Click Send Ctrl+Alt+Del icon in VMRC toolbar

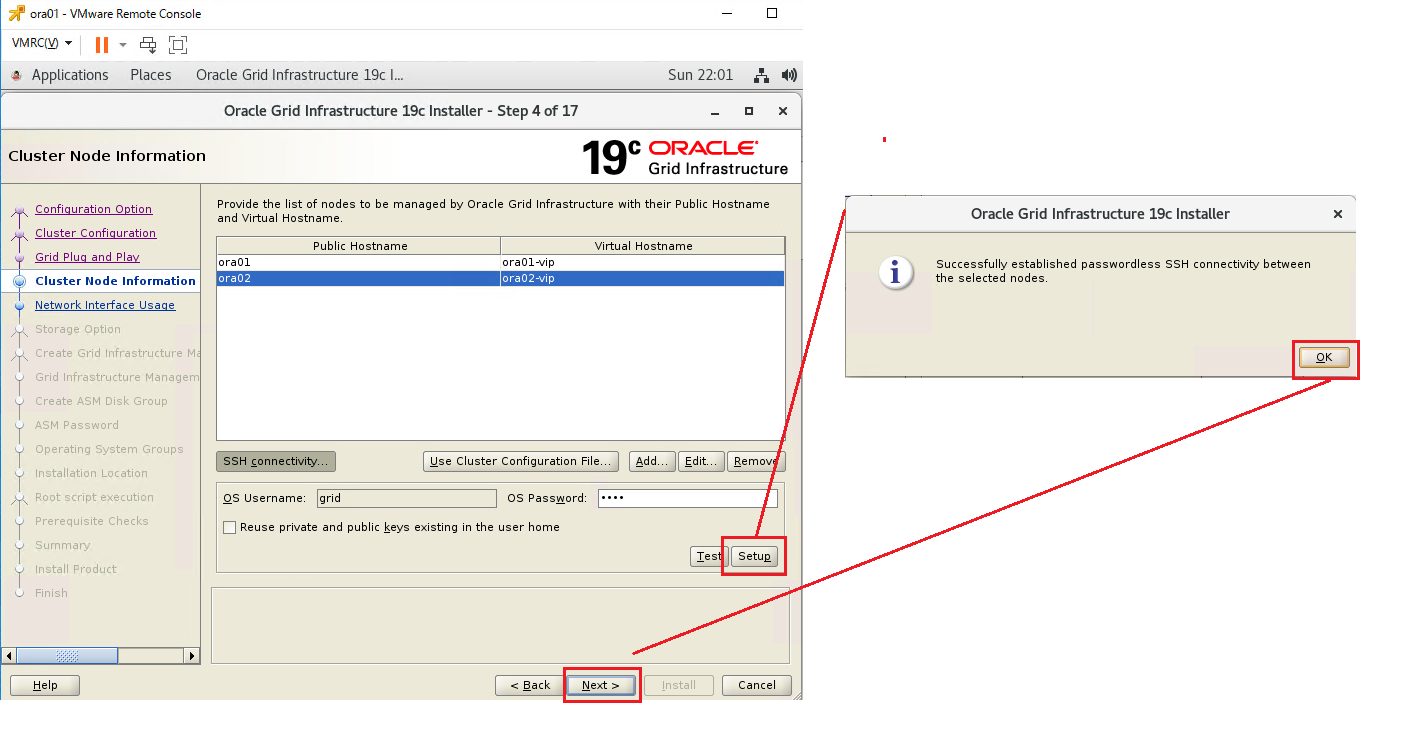click(148, 45)
